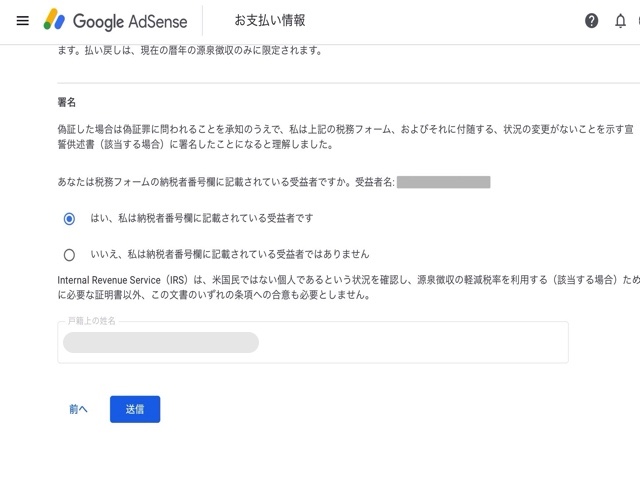Select the はい beneficiary radio button
The image size is (640, 480).
click(x=69, y=218)
